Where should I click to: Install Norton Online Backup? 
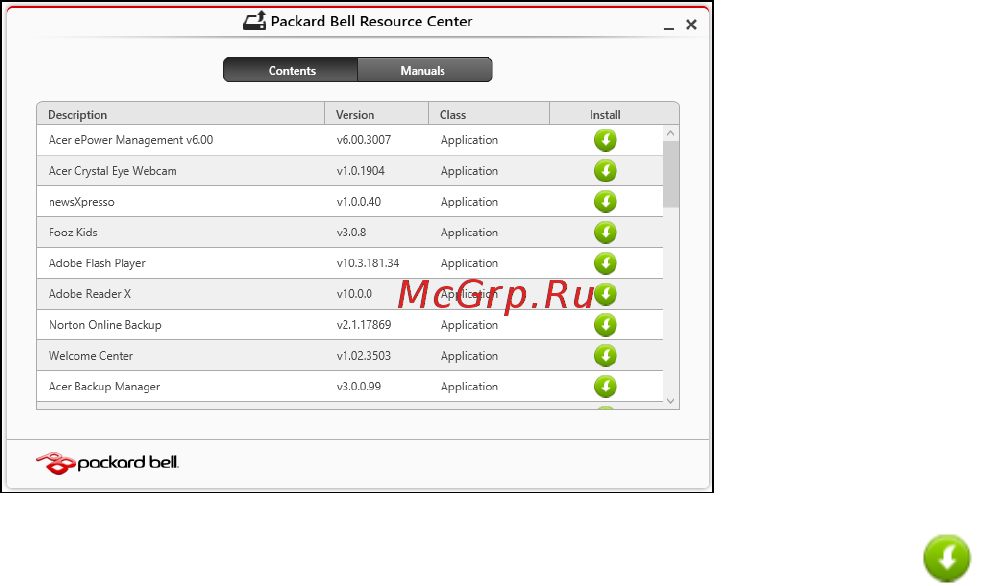point(605,325)
